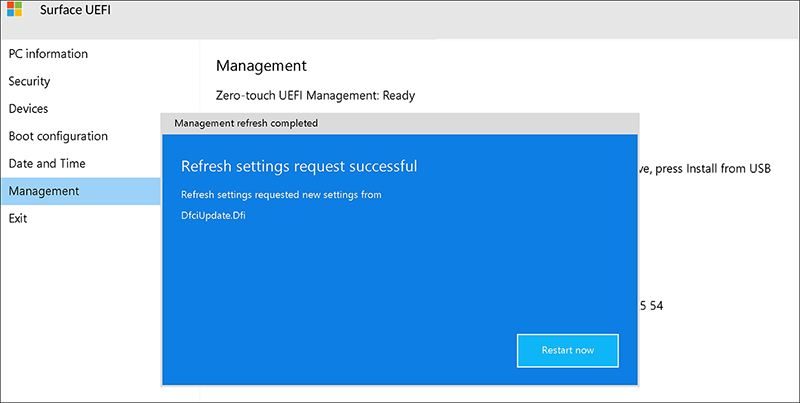Click the Restart now button
Image resolution: width=800 pixels, height=403 pixels.
click(567, 350)
